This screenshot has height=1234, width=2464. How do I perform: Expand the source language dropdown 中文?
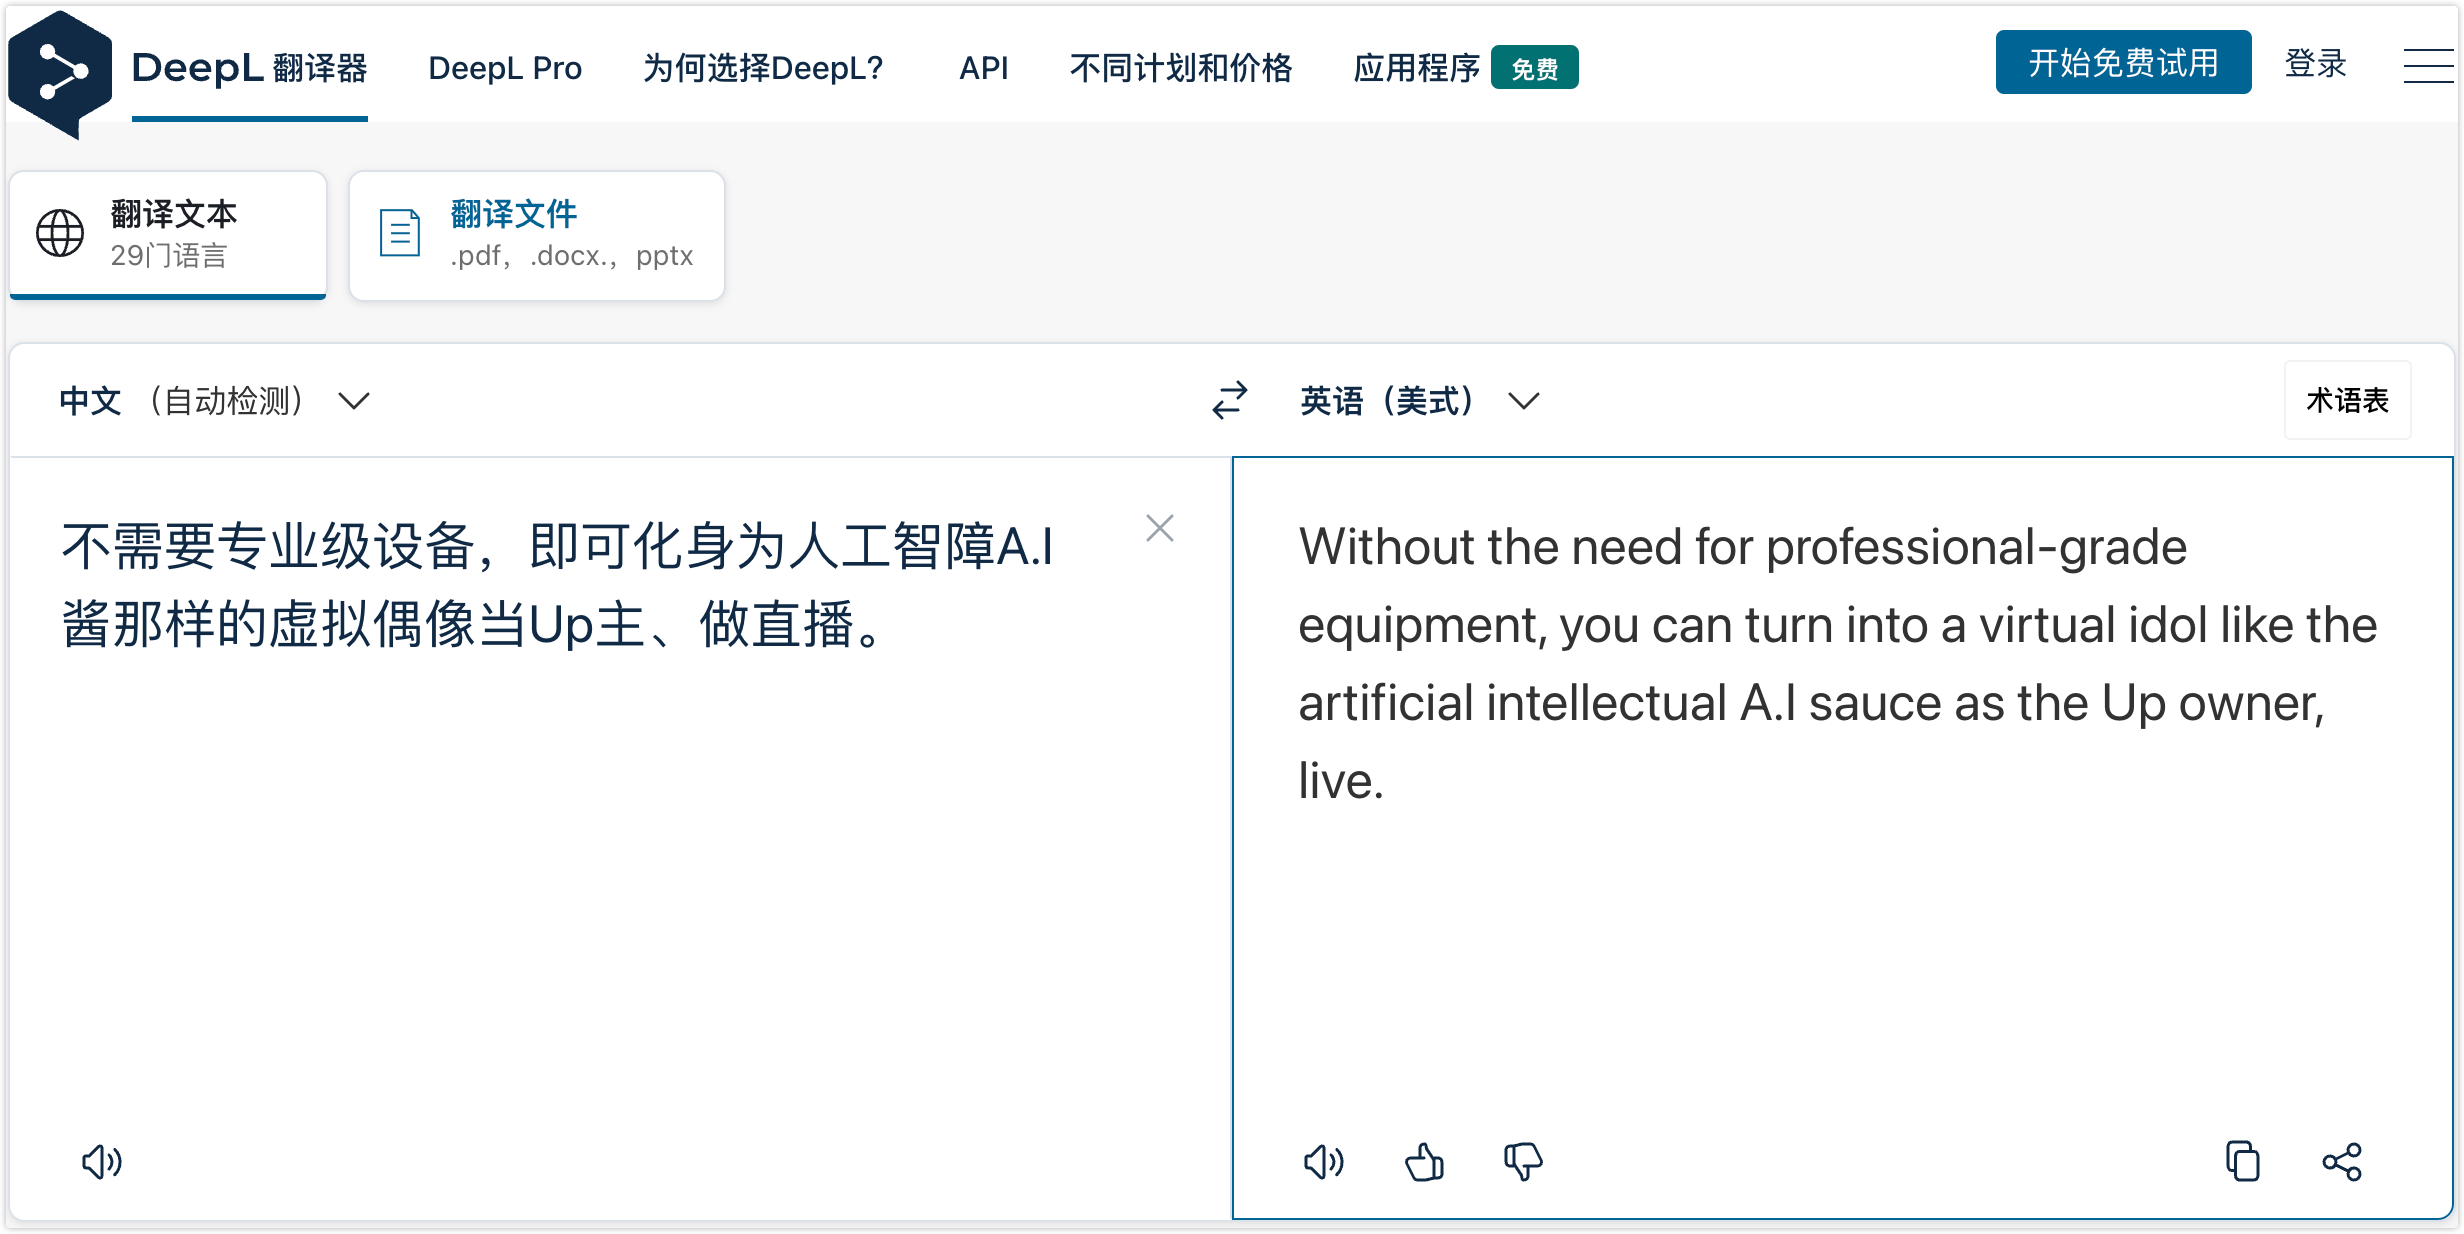(x=215, y=401)
